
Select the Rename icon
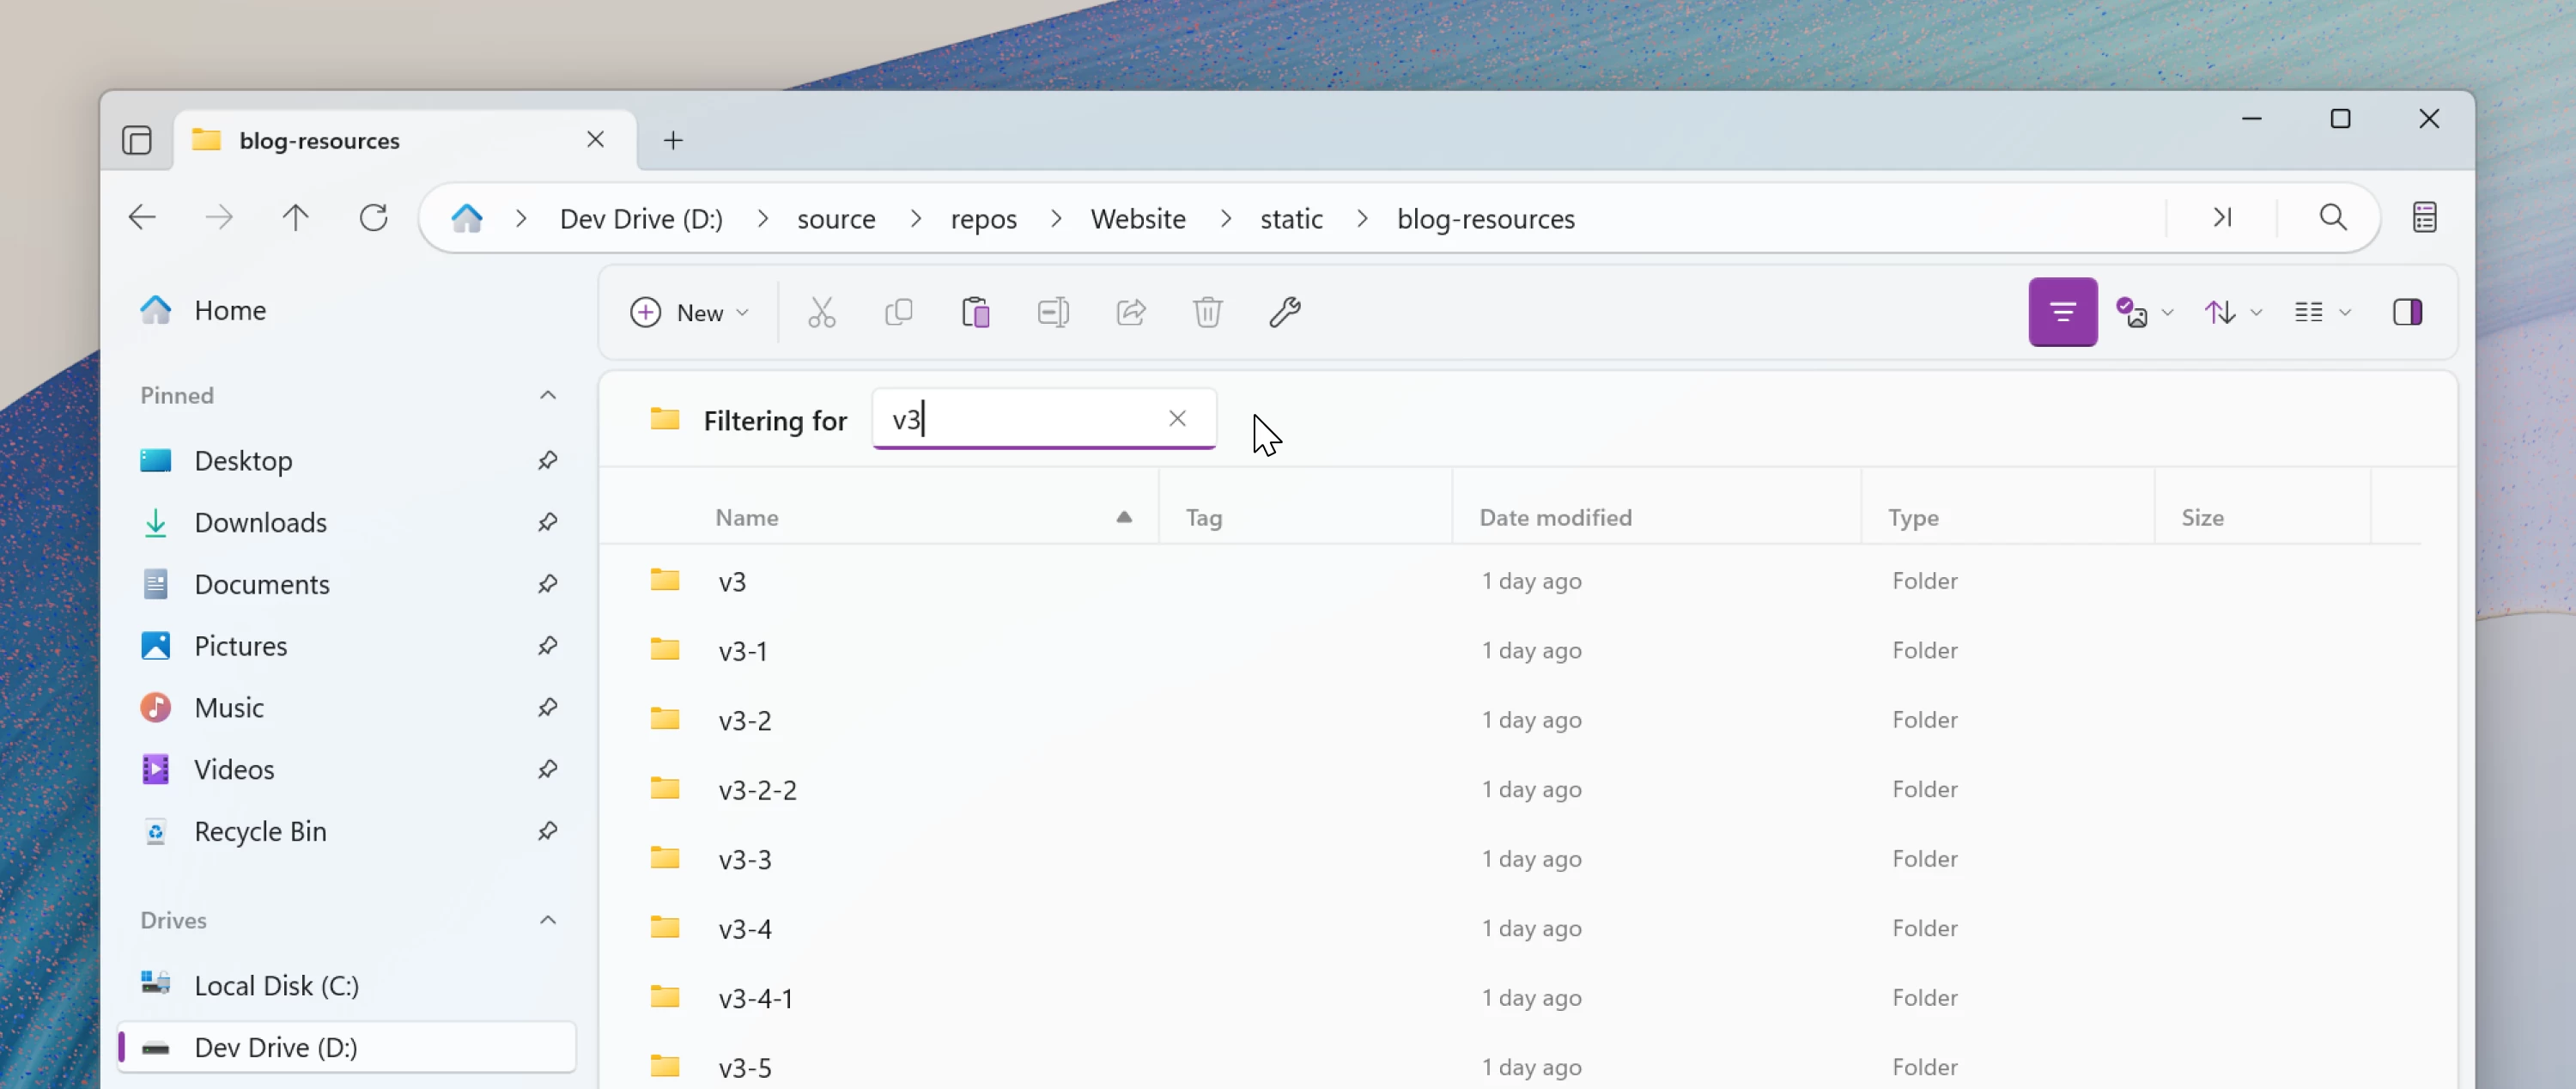point(1053,312)
